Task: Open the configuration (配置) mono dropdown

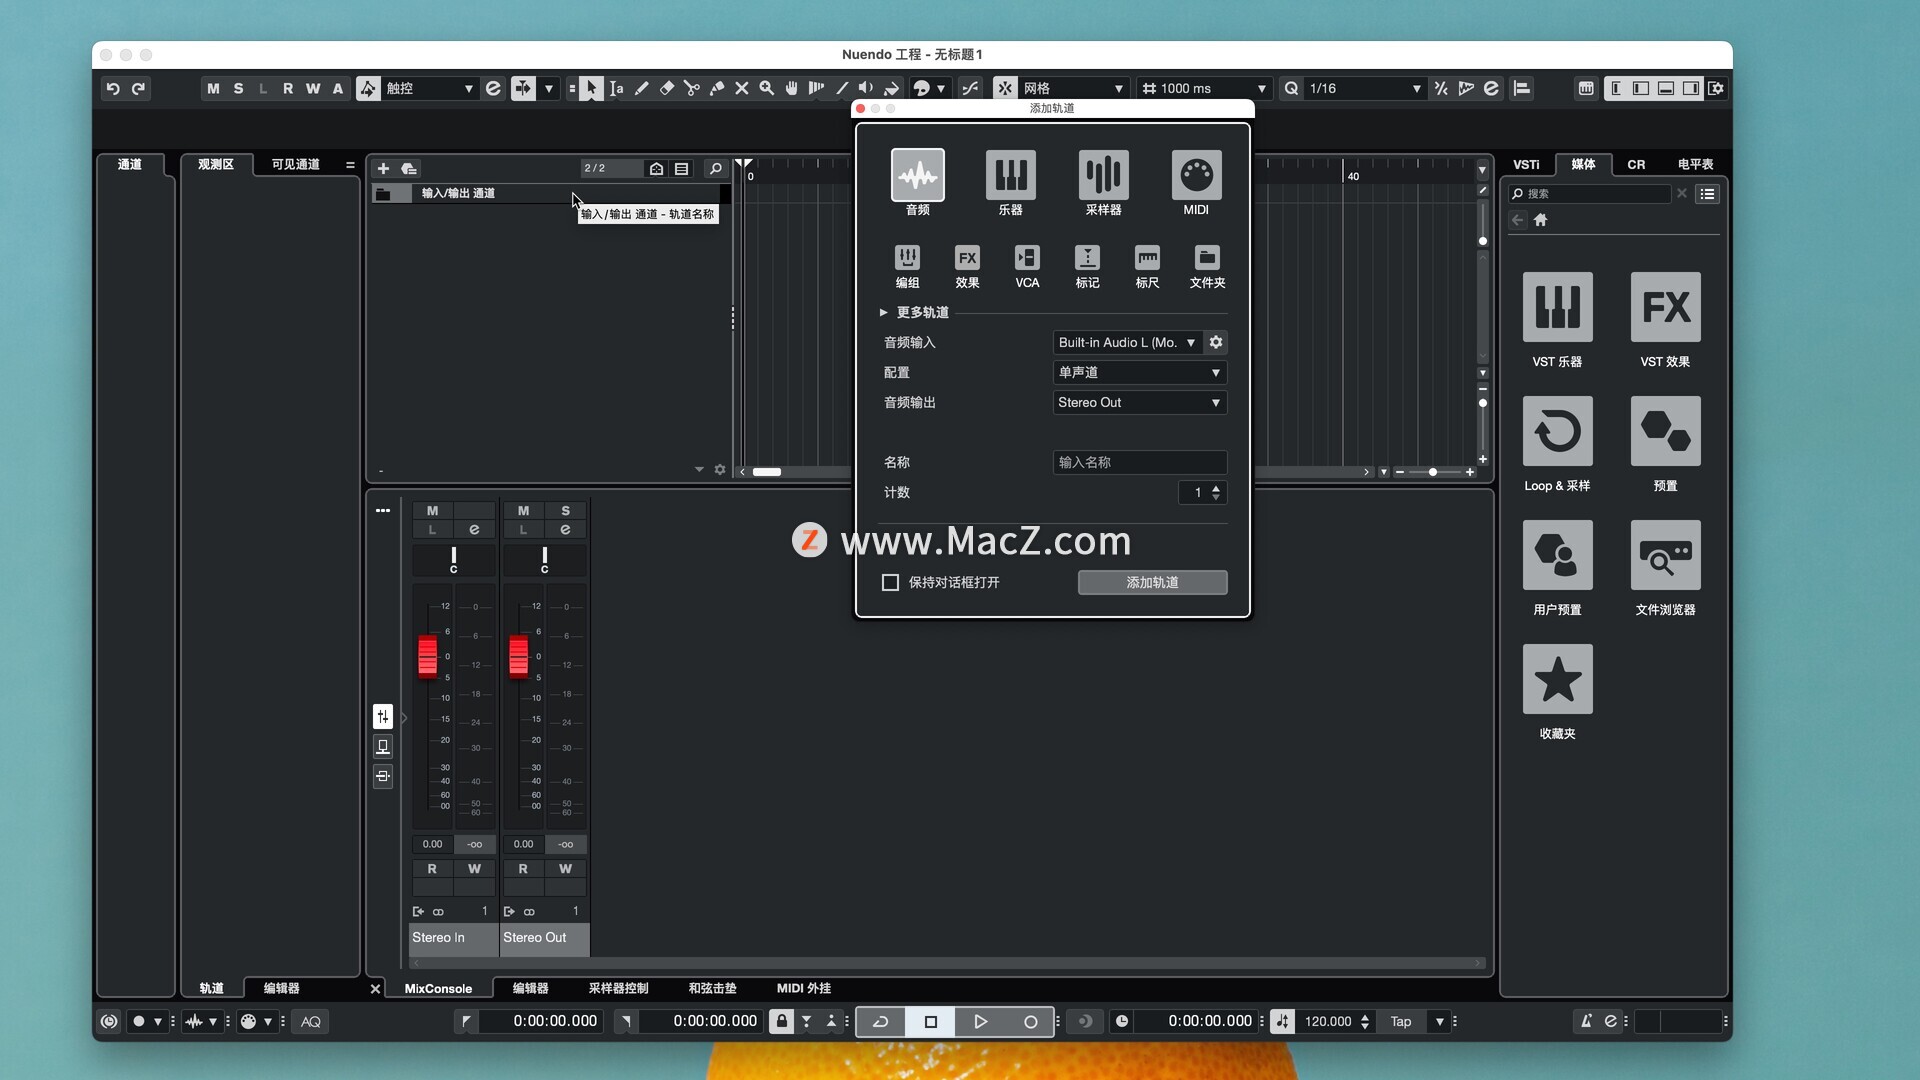Action: click(1139, 372)
